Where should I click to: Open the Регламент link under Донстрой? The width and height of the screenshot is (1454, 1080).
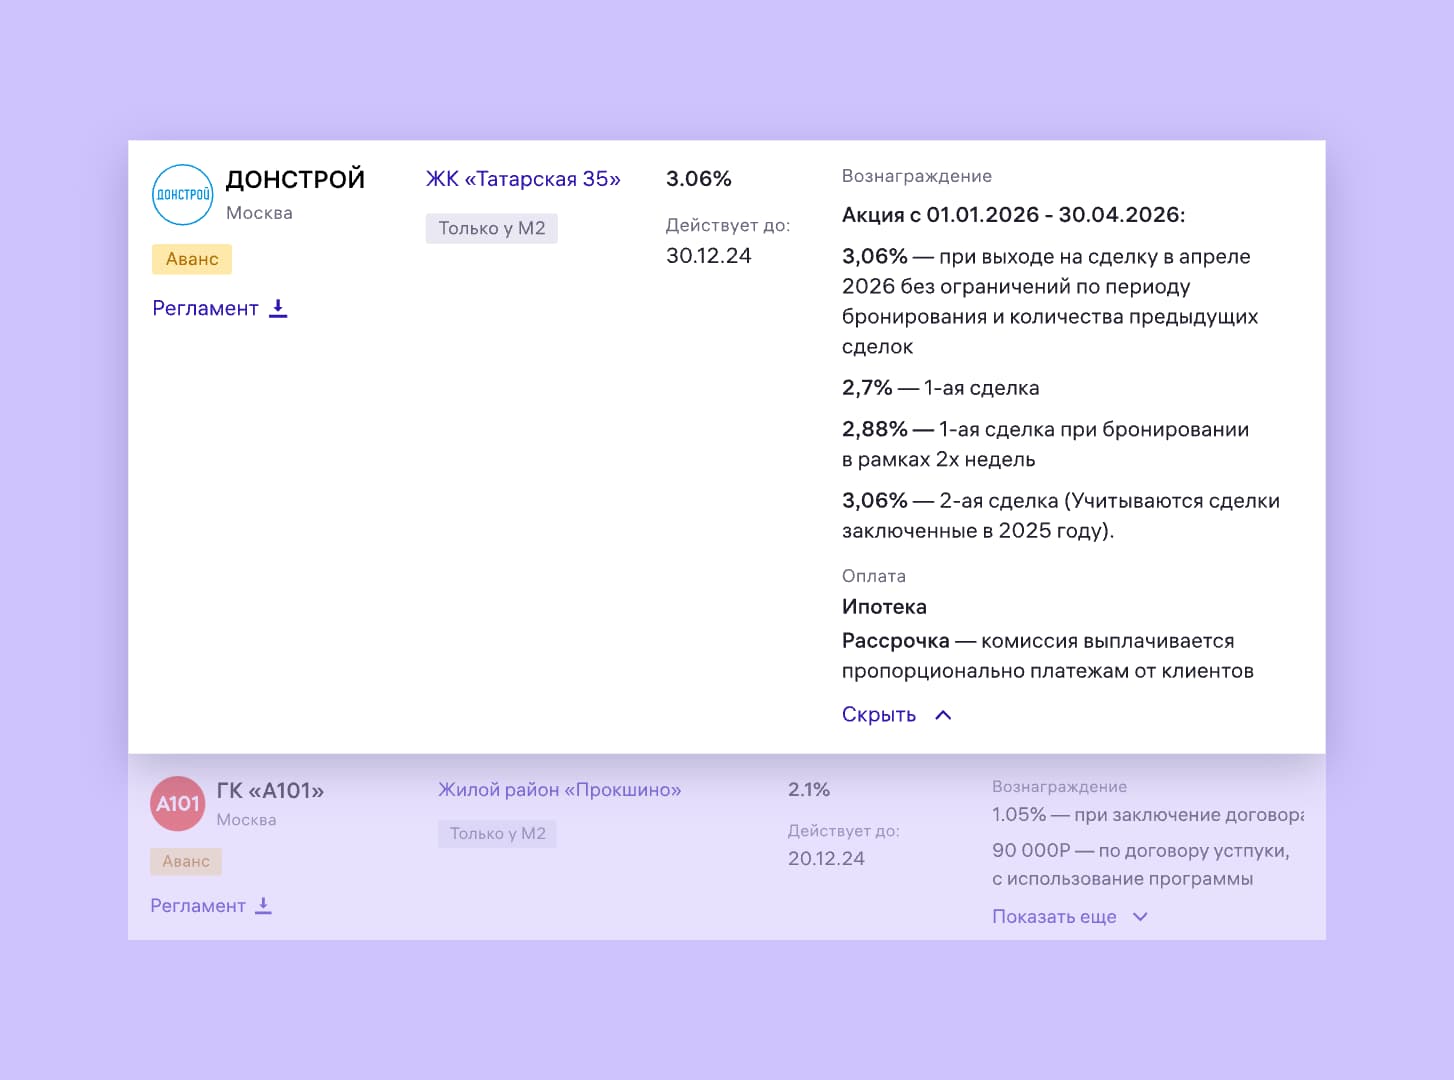coord(205,308)
